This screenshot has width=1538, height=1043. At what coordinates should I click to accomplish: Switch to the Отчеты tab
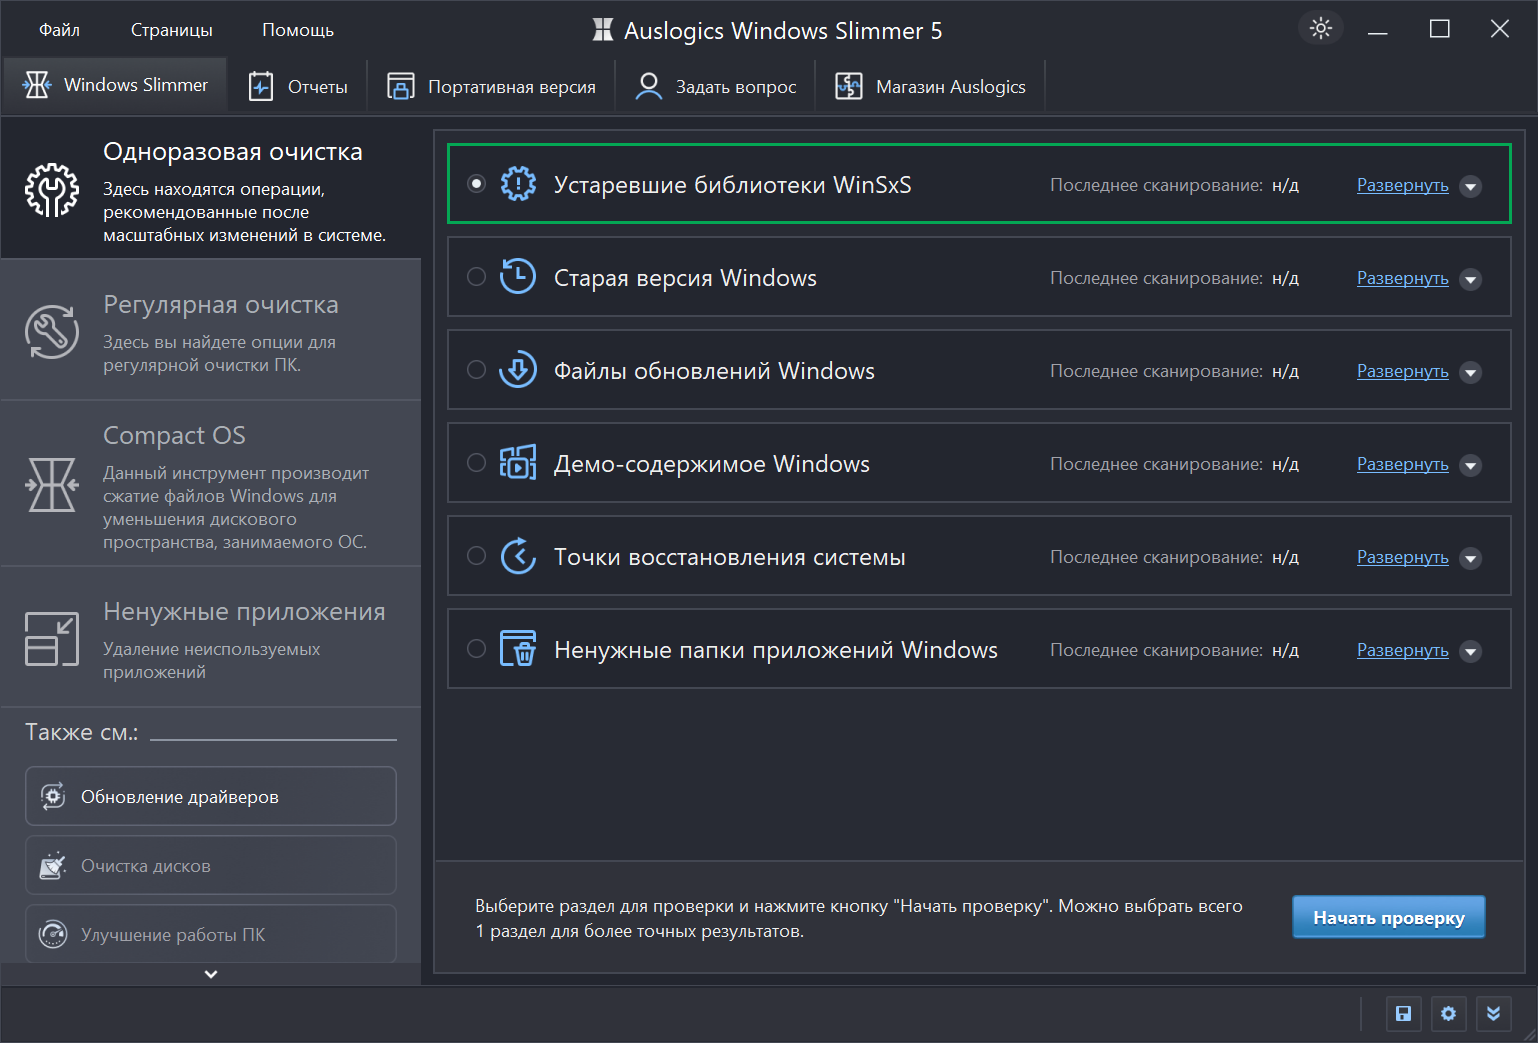click(298, 86)
